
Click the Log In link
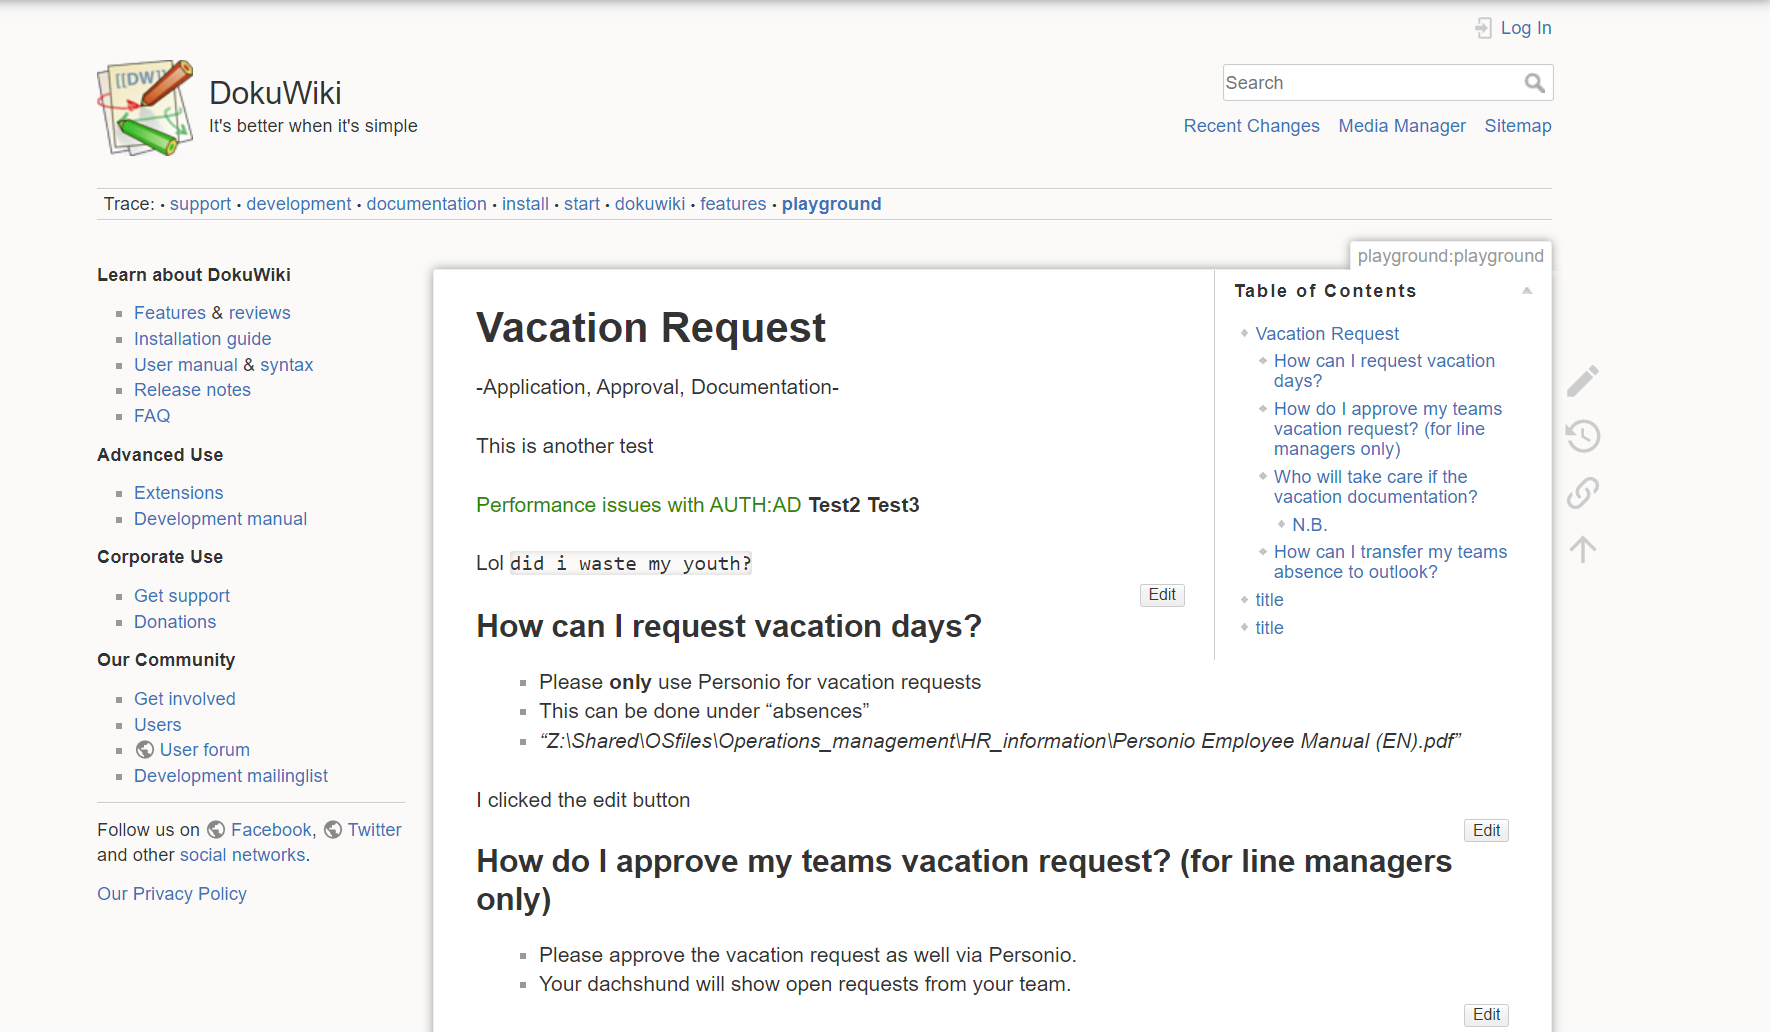pyautogui.click(x=1526, y=28)
